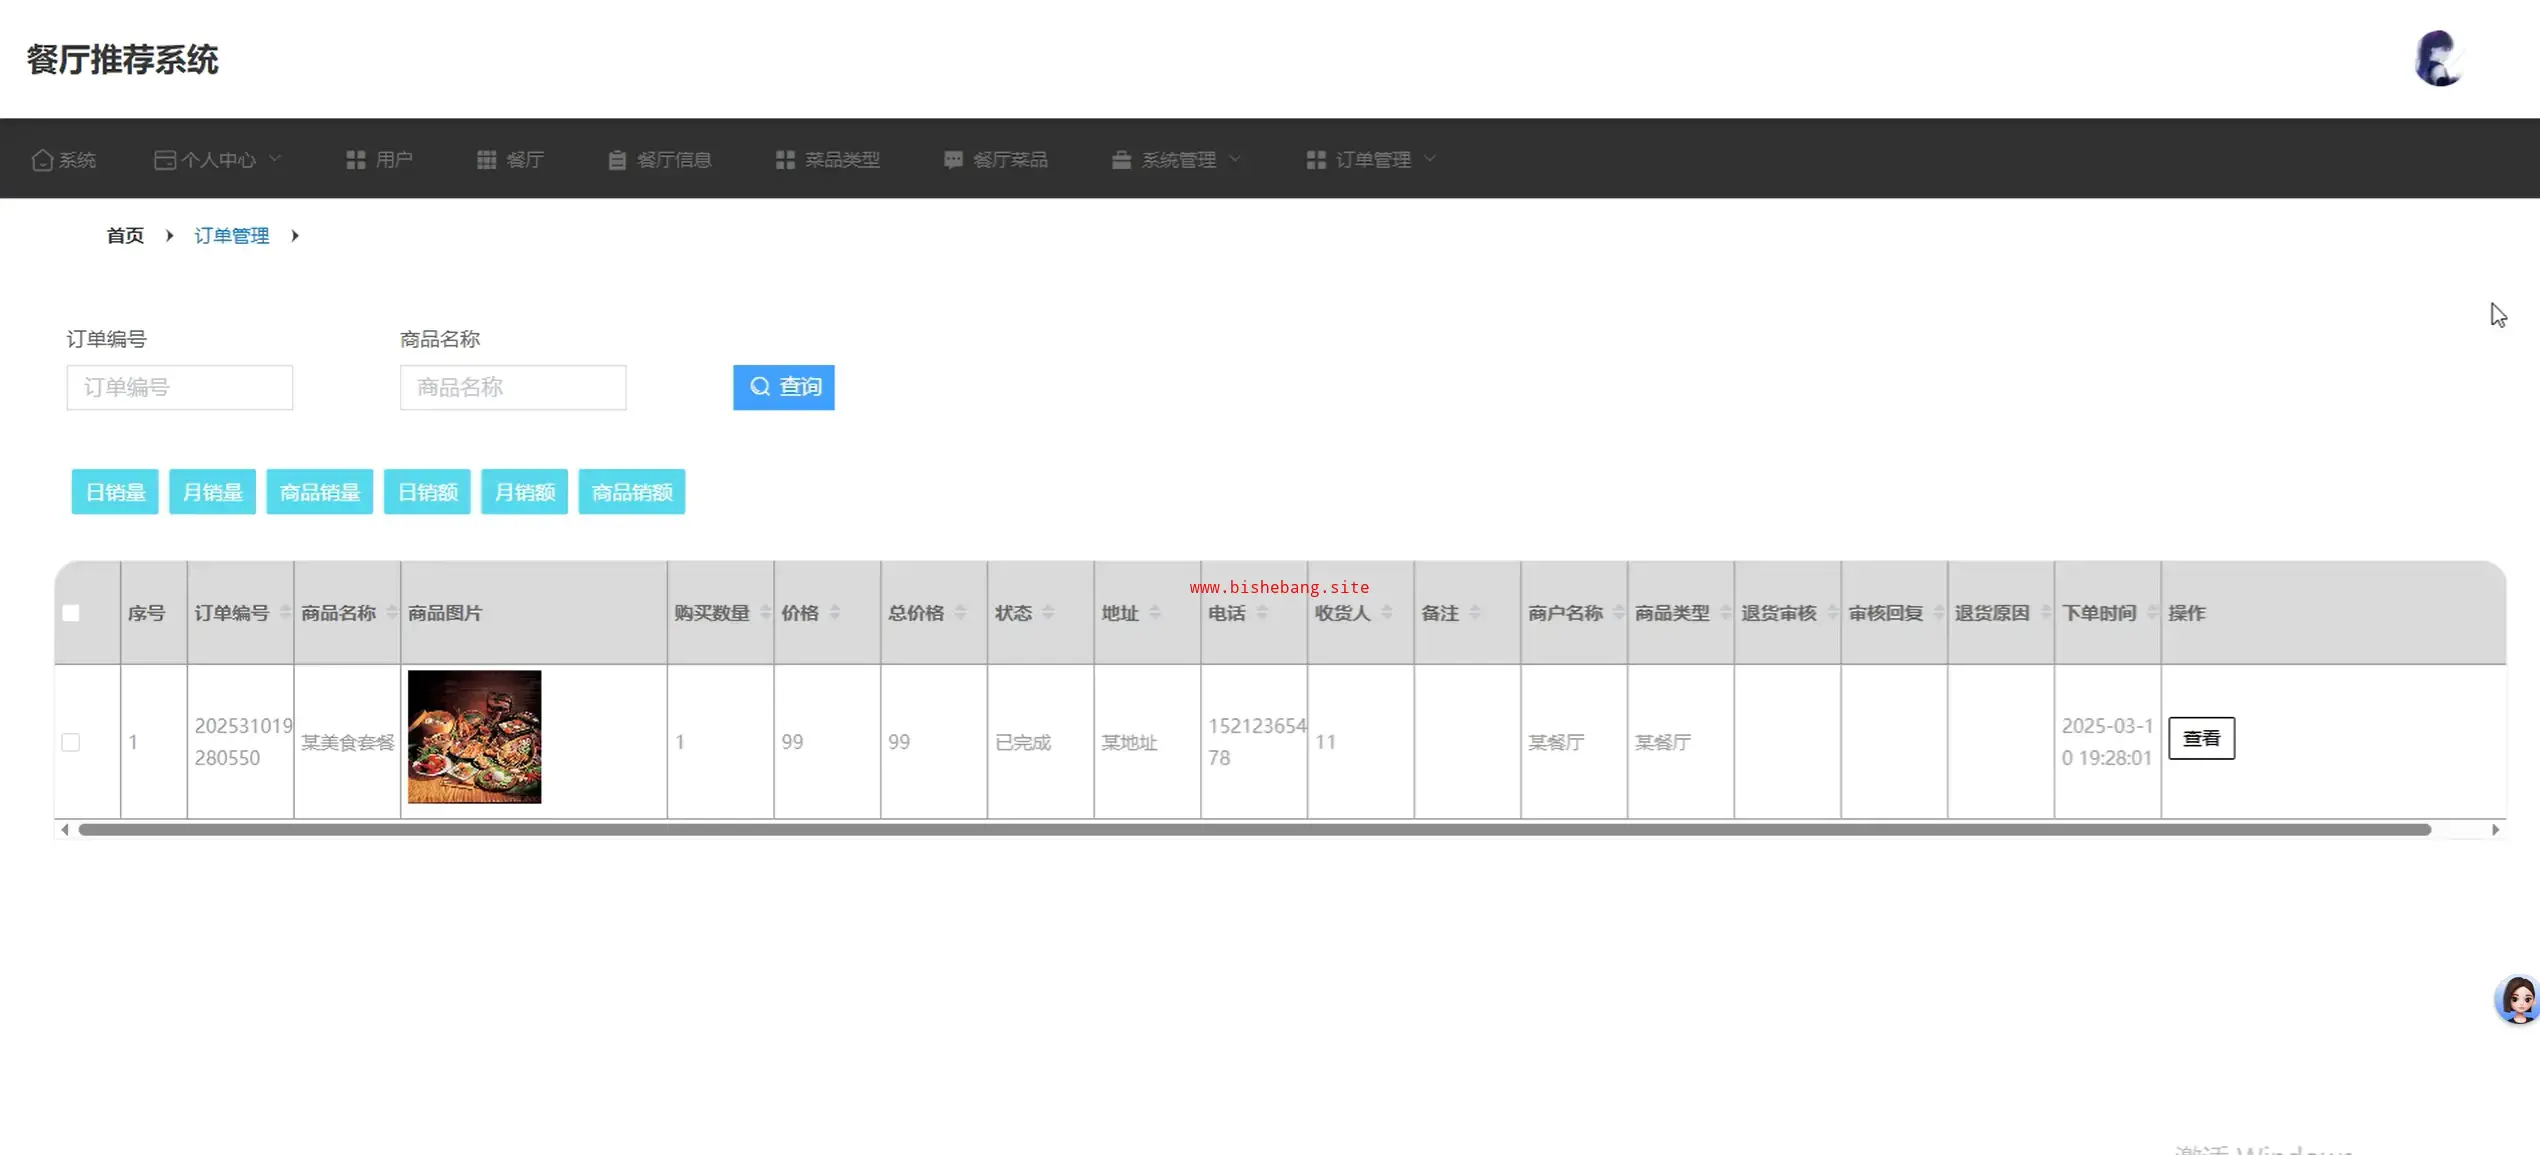Click the 查询 search button
Screen dimensions: 2540x1155
point(783,387)
